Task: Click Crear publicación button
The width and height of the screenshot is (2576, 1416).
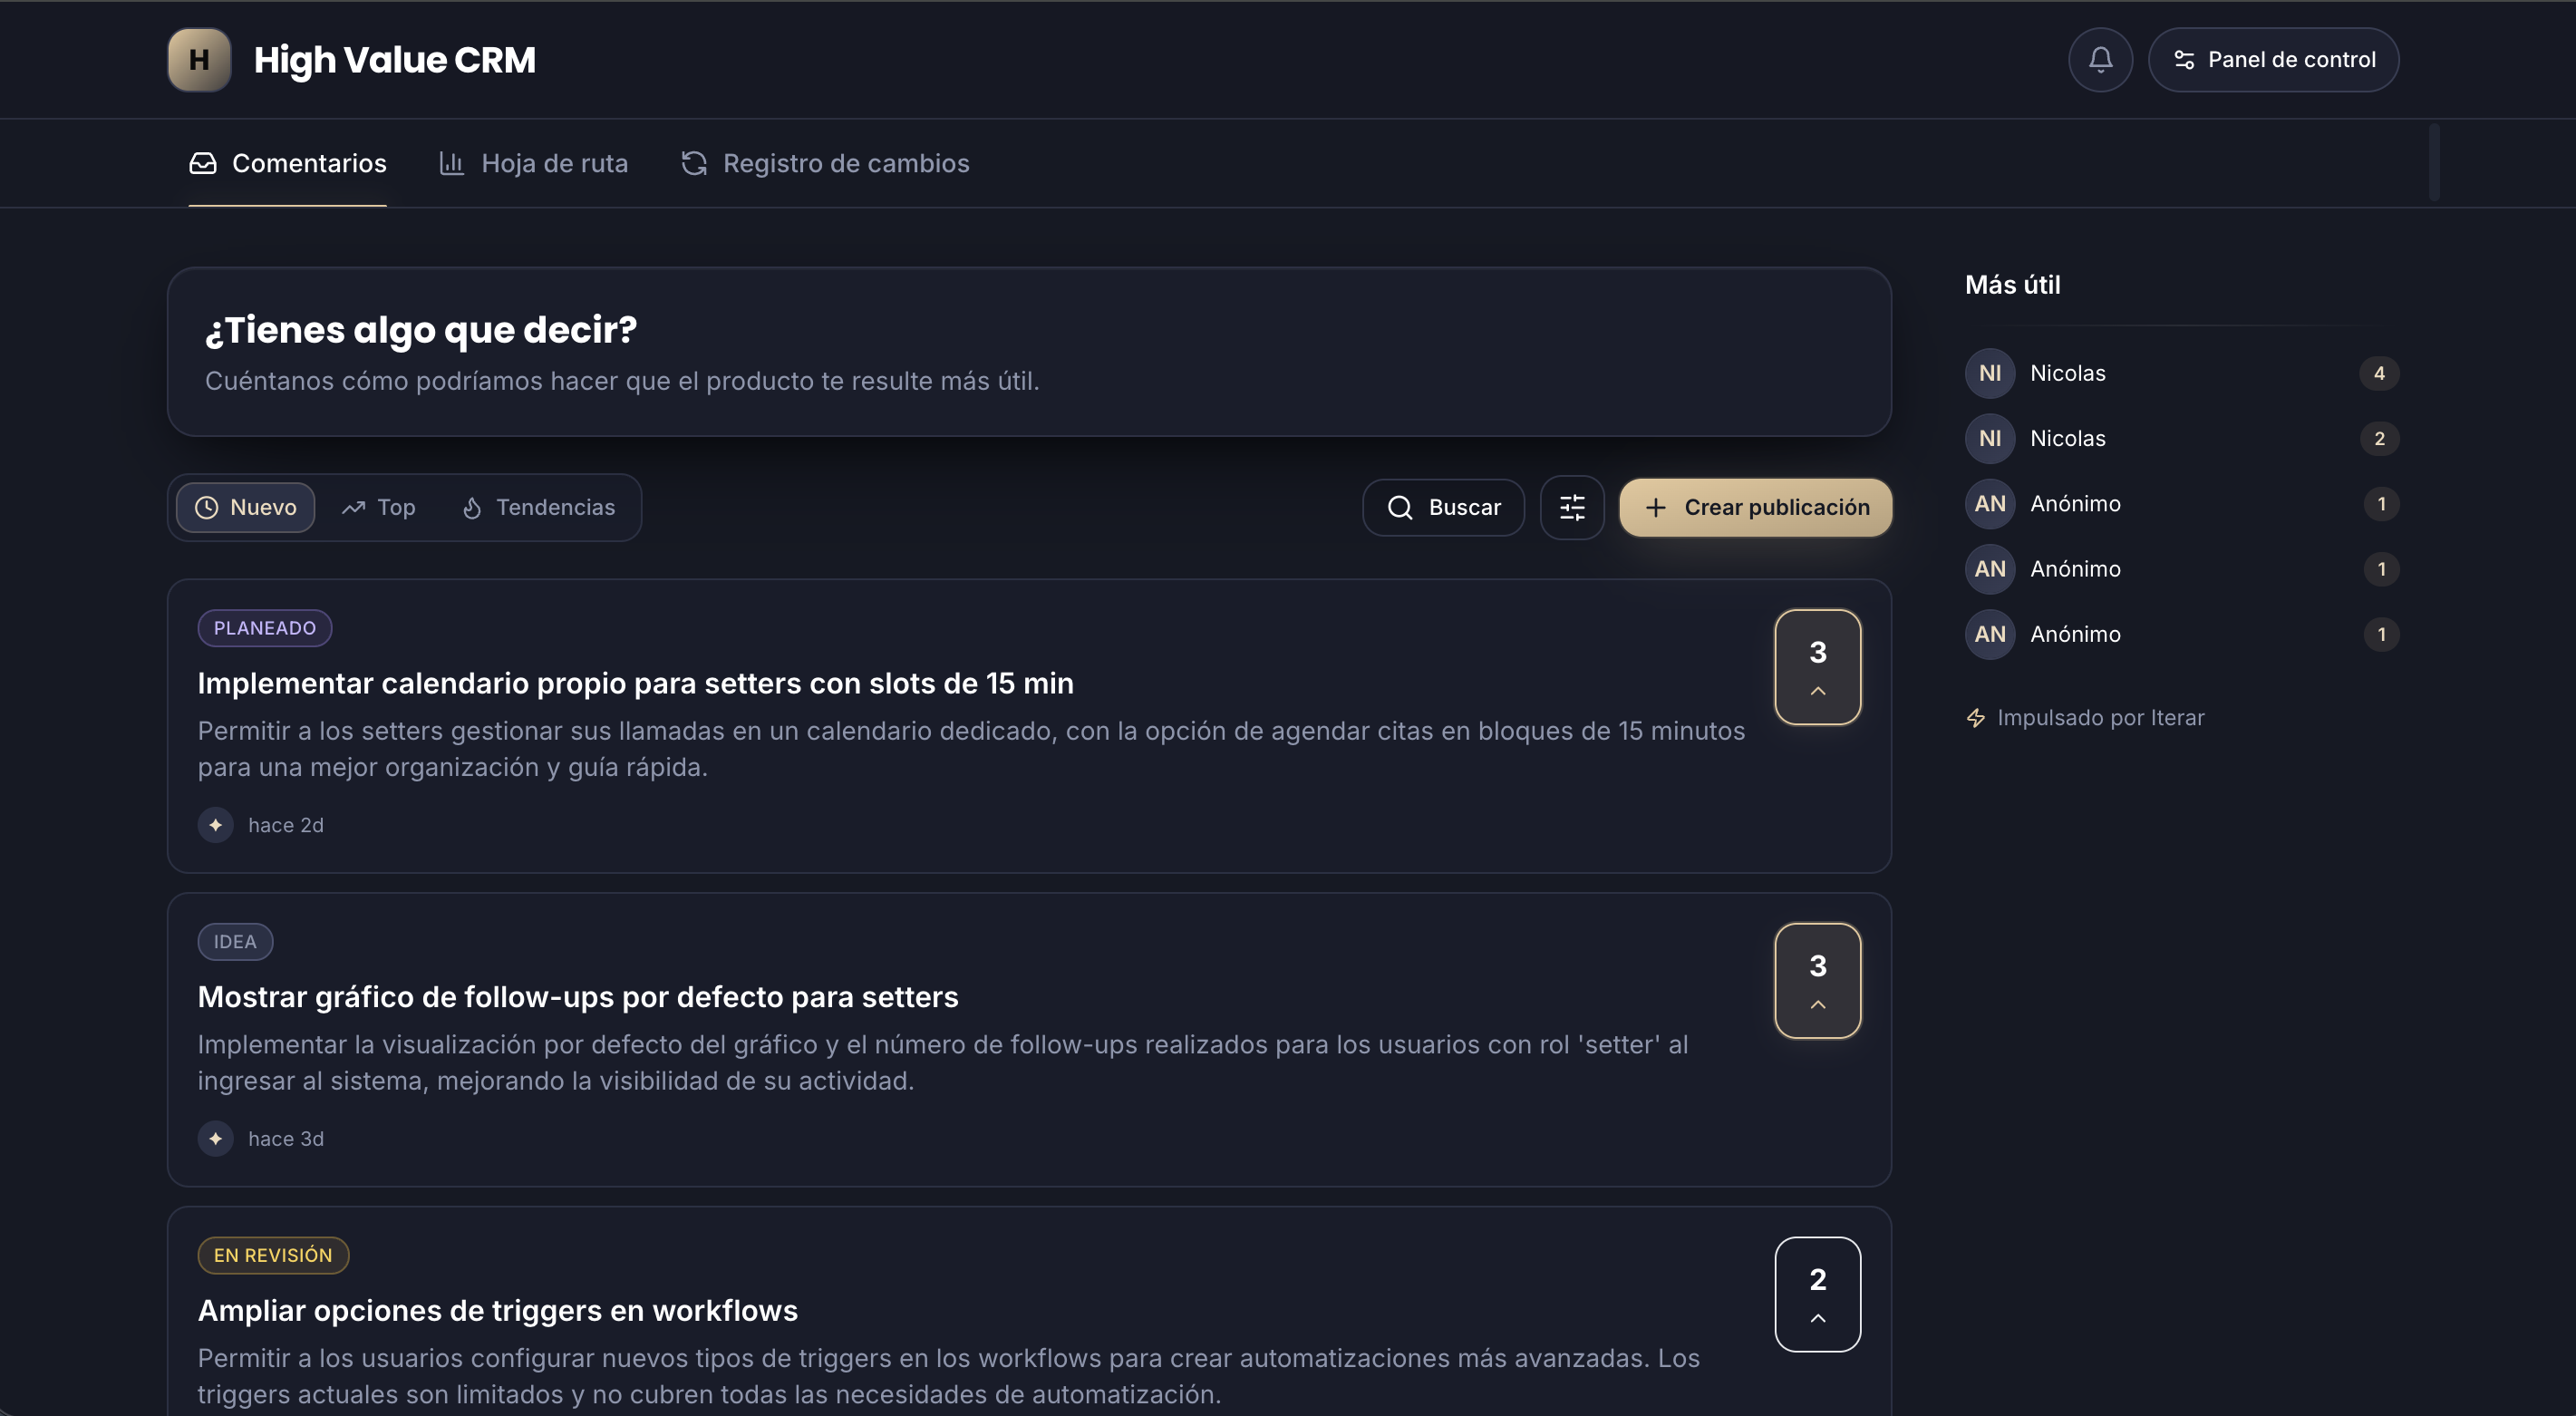Action: point(1756,507)
